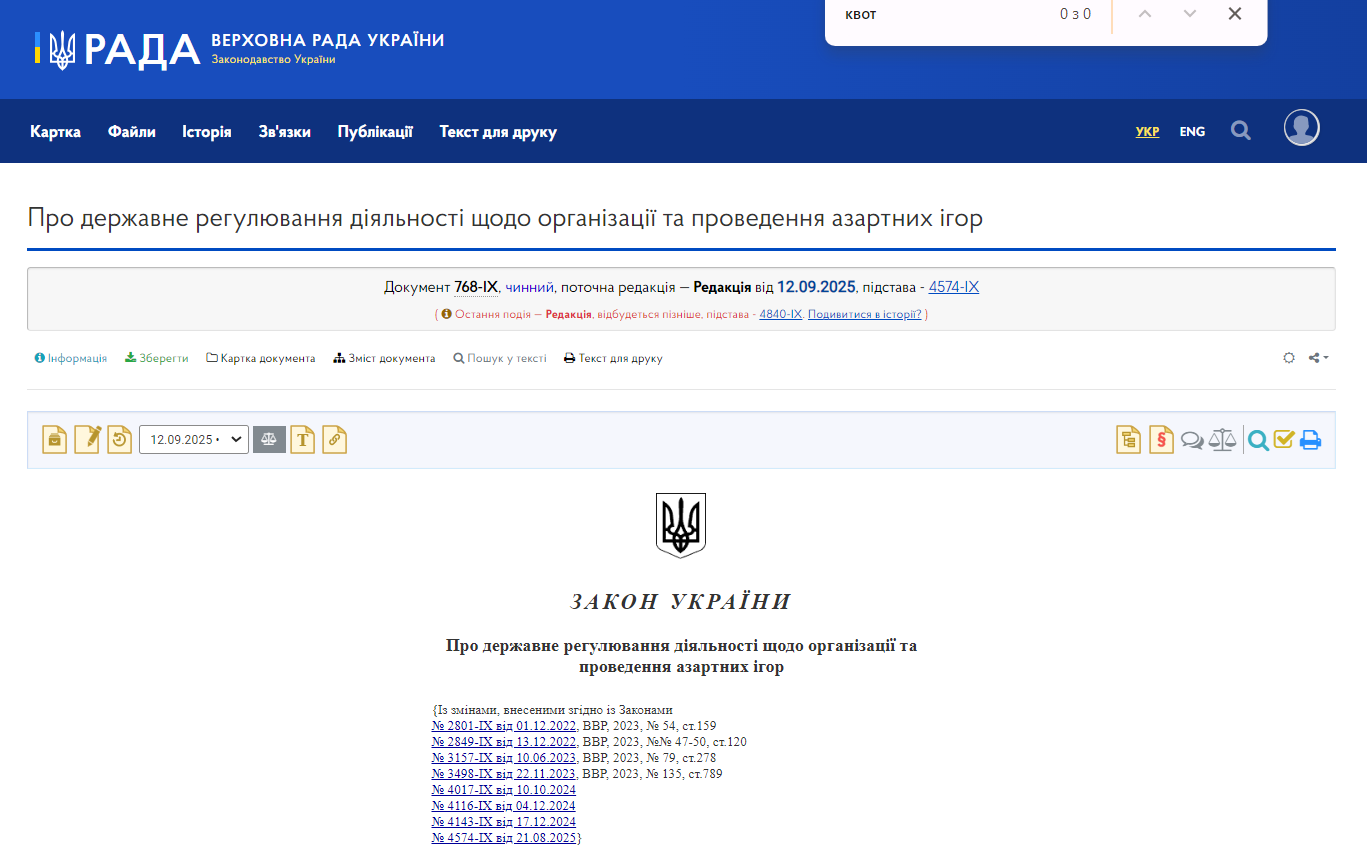Click the blue printer icon
Image resolution: width=1367 pixels, height=853 pixels.
(x=1310, y=440)
